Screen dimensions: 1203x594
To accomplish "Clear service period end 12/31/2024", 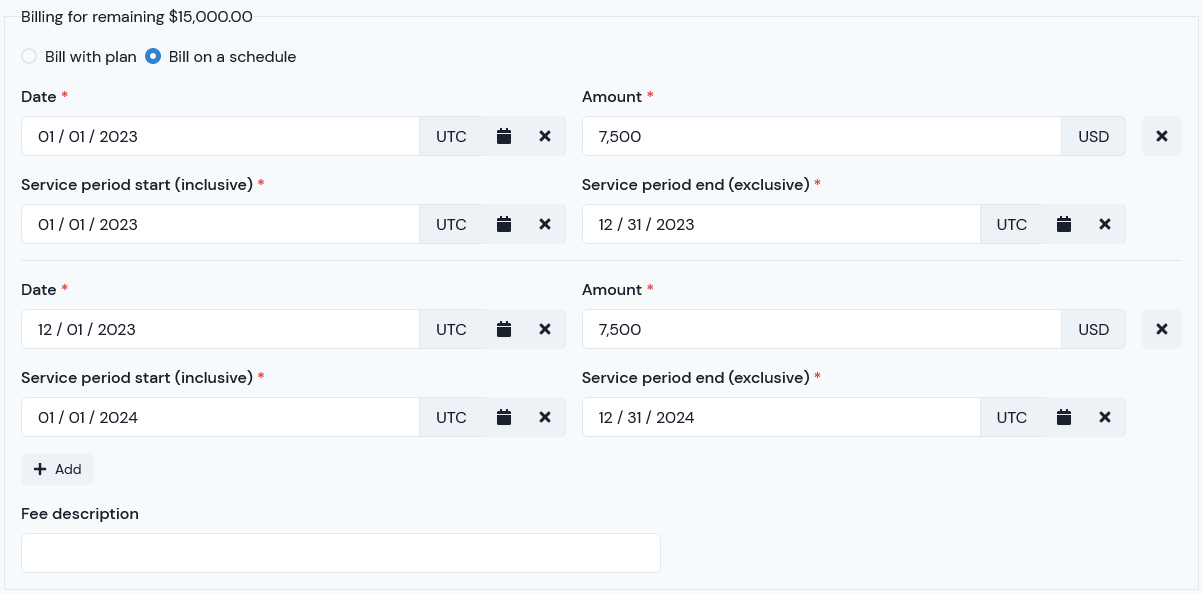I will point(1105,417).
